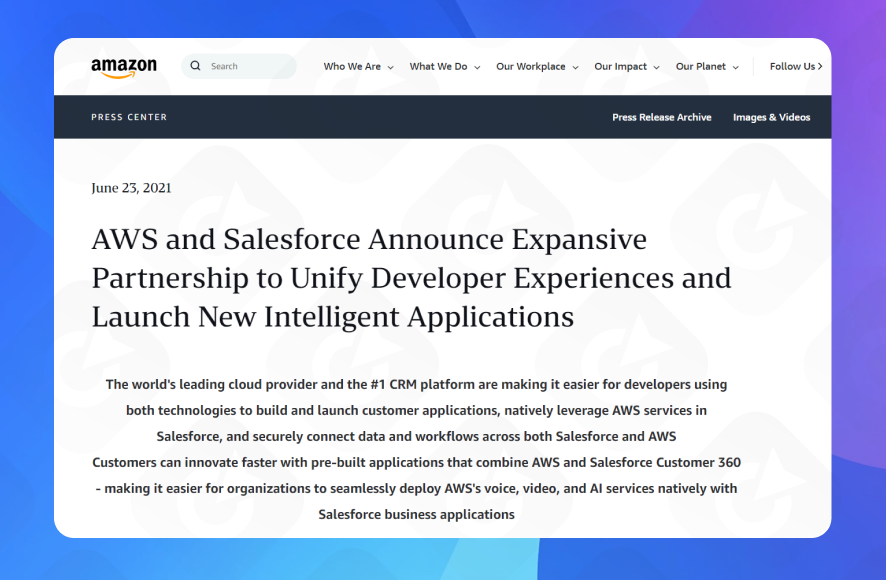Click the right arrow after Follow Us
886x580 pixels.
tap(820, 67)
